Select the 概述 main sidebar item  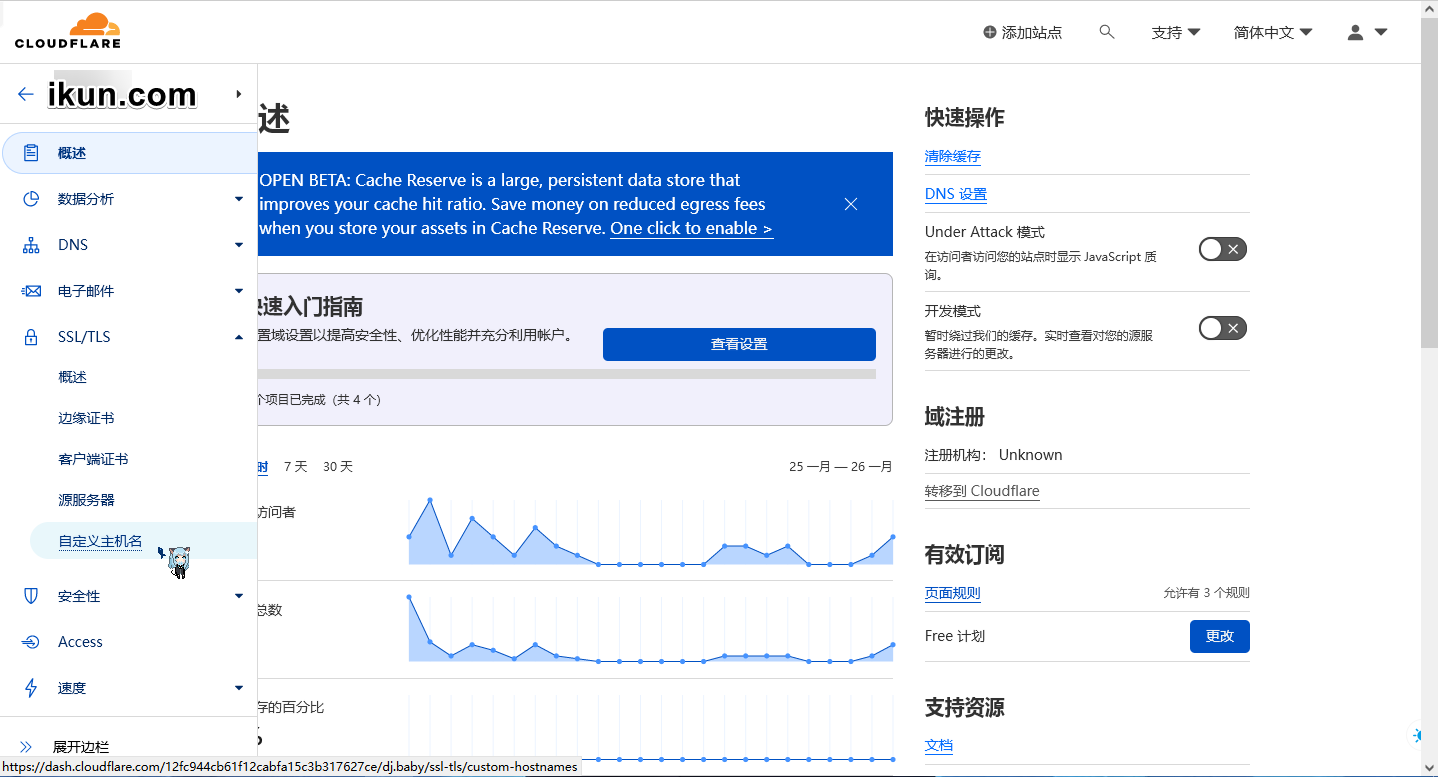pos(129,153)
